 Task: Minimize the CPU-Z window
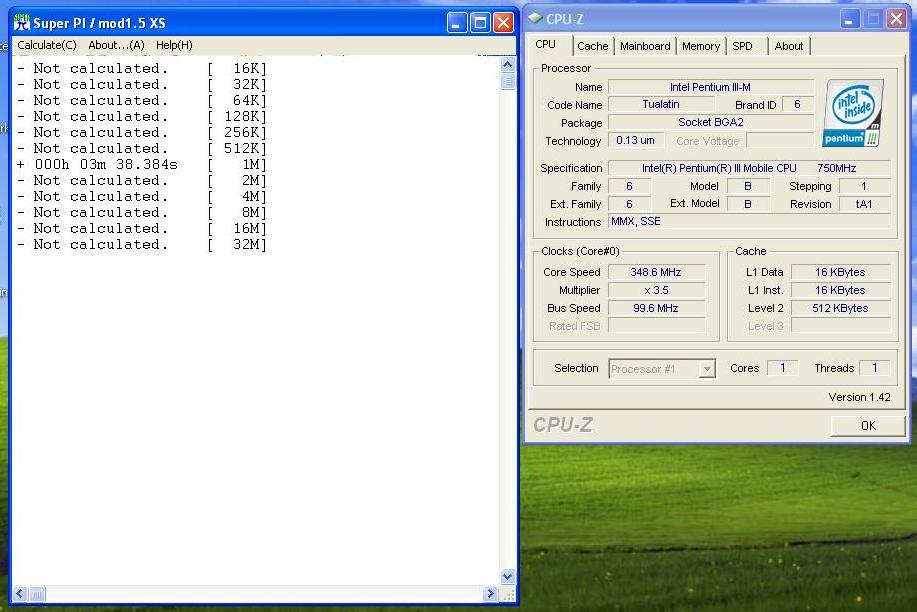pos(849,19)
